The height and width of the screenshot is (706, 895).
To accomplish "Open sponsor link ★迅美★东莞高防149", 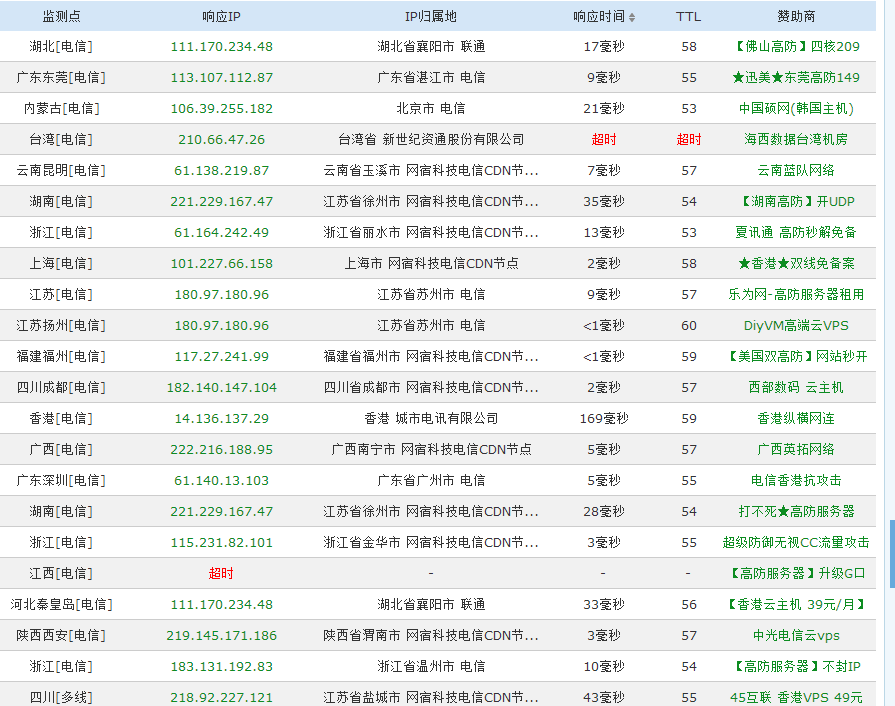I will [x=796, y=78].
